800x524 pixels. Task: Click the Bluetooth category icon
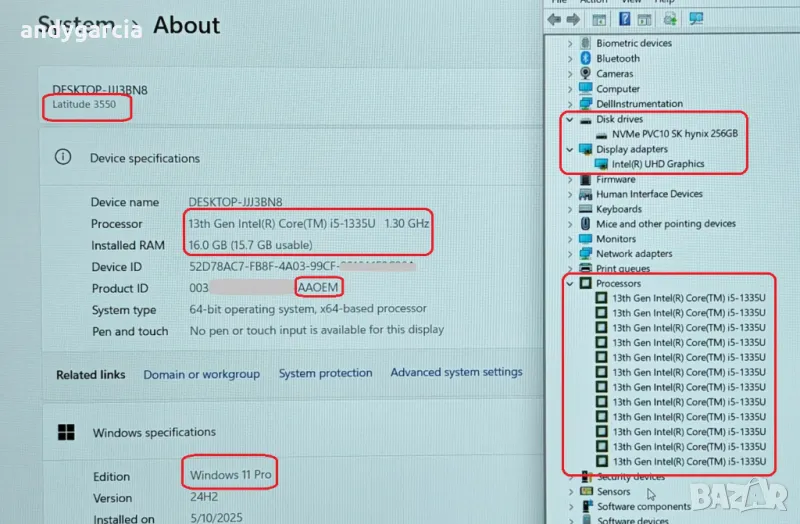(x=585, y=59)
